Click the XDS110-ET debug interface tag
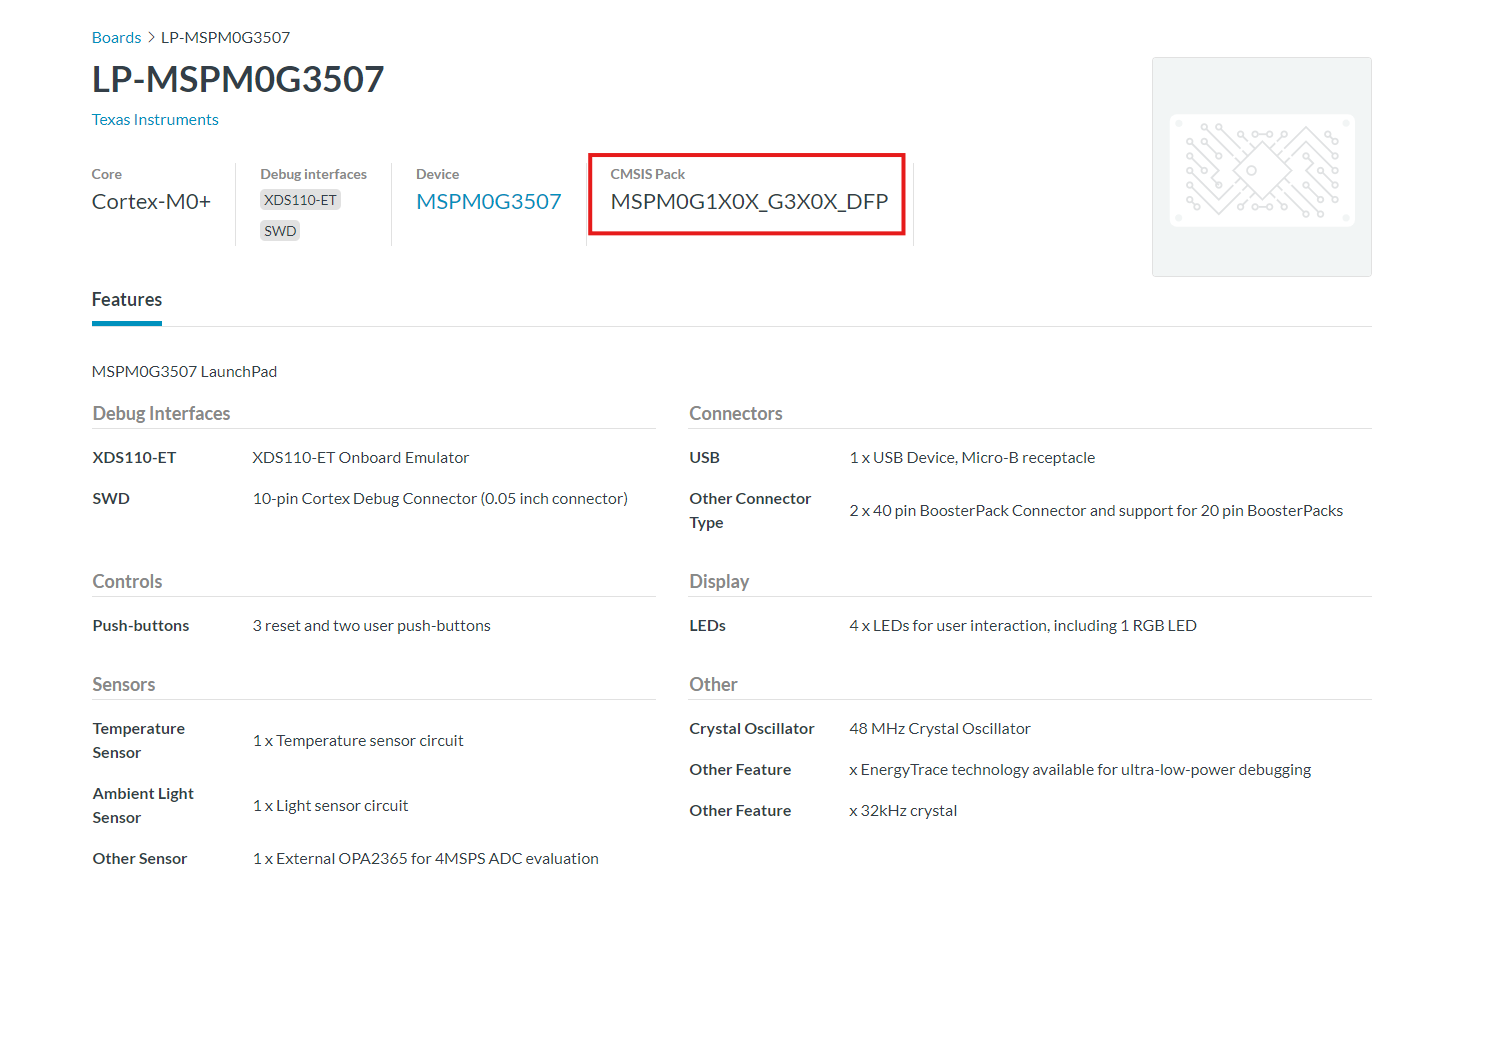Screen dimensions: 1500x1040 300,200
